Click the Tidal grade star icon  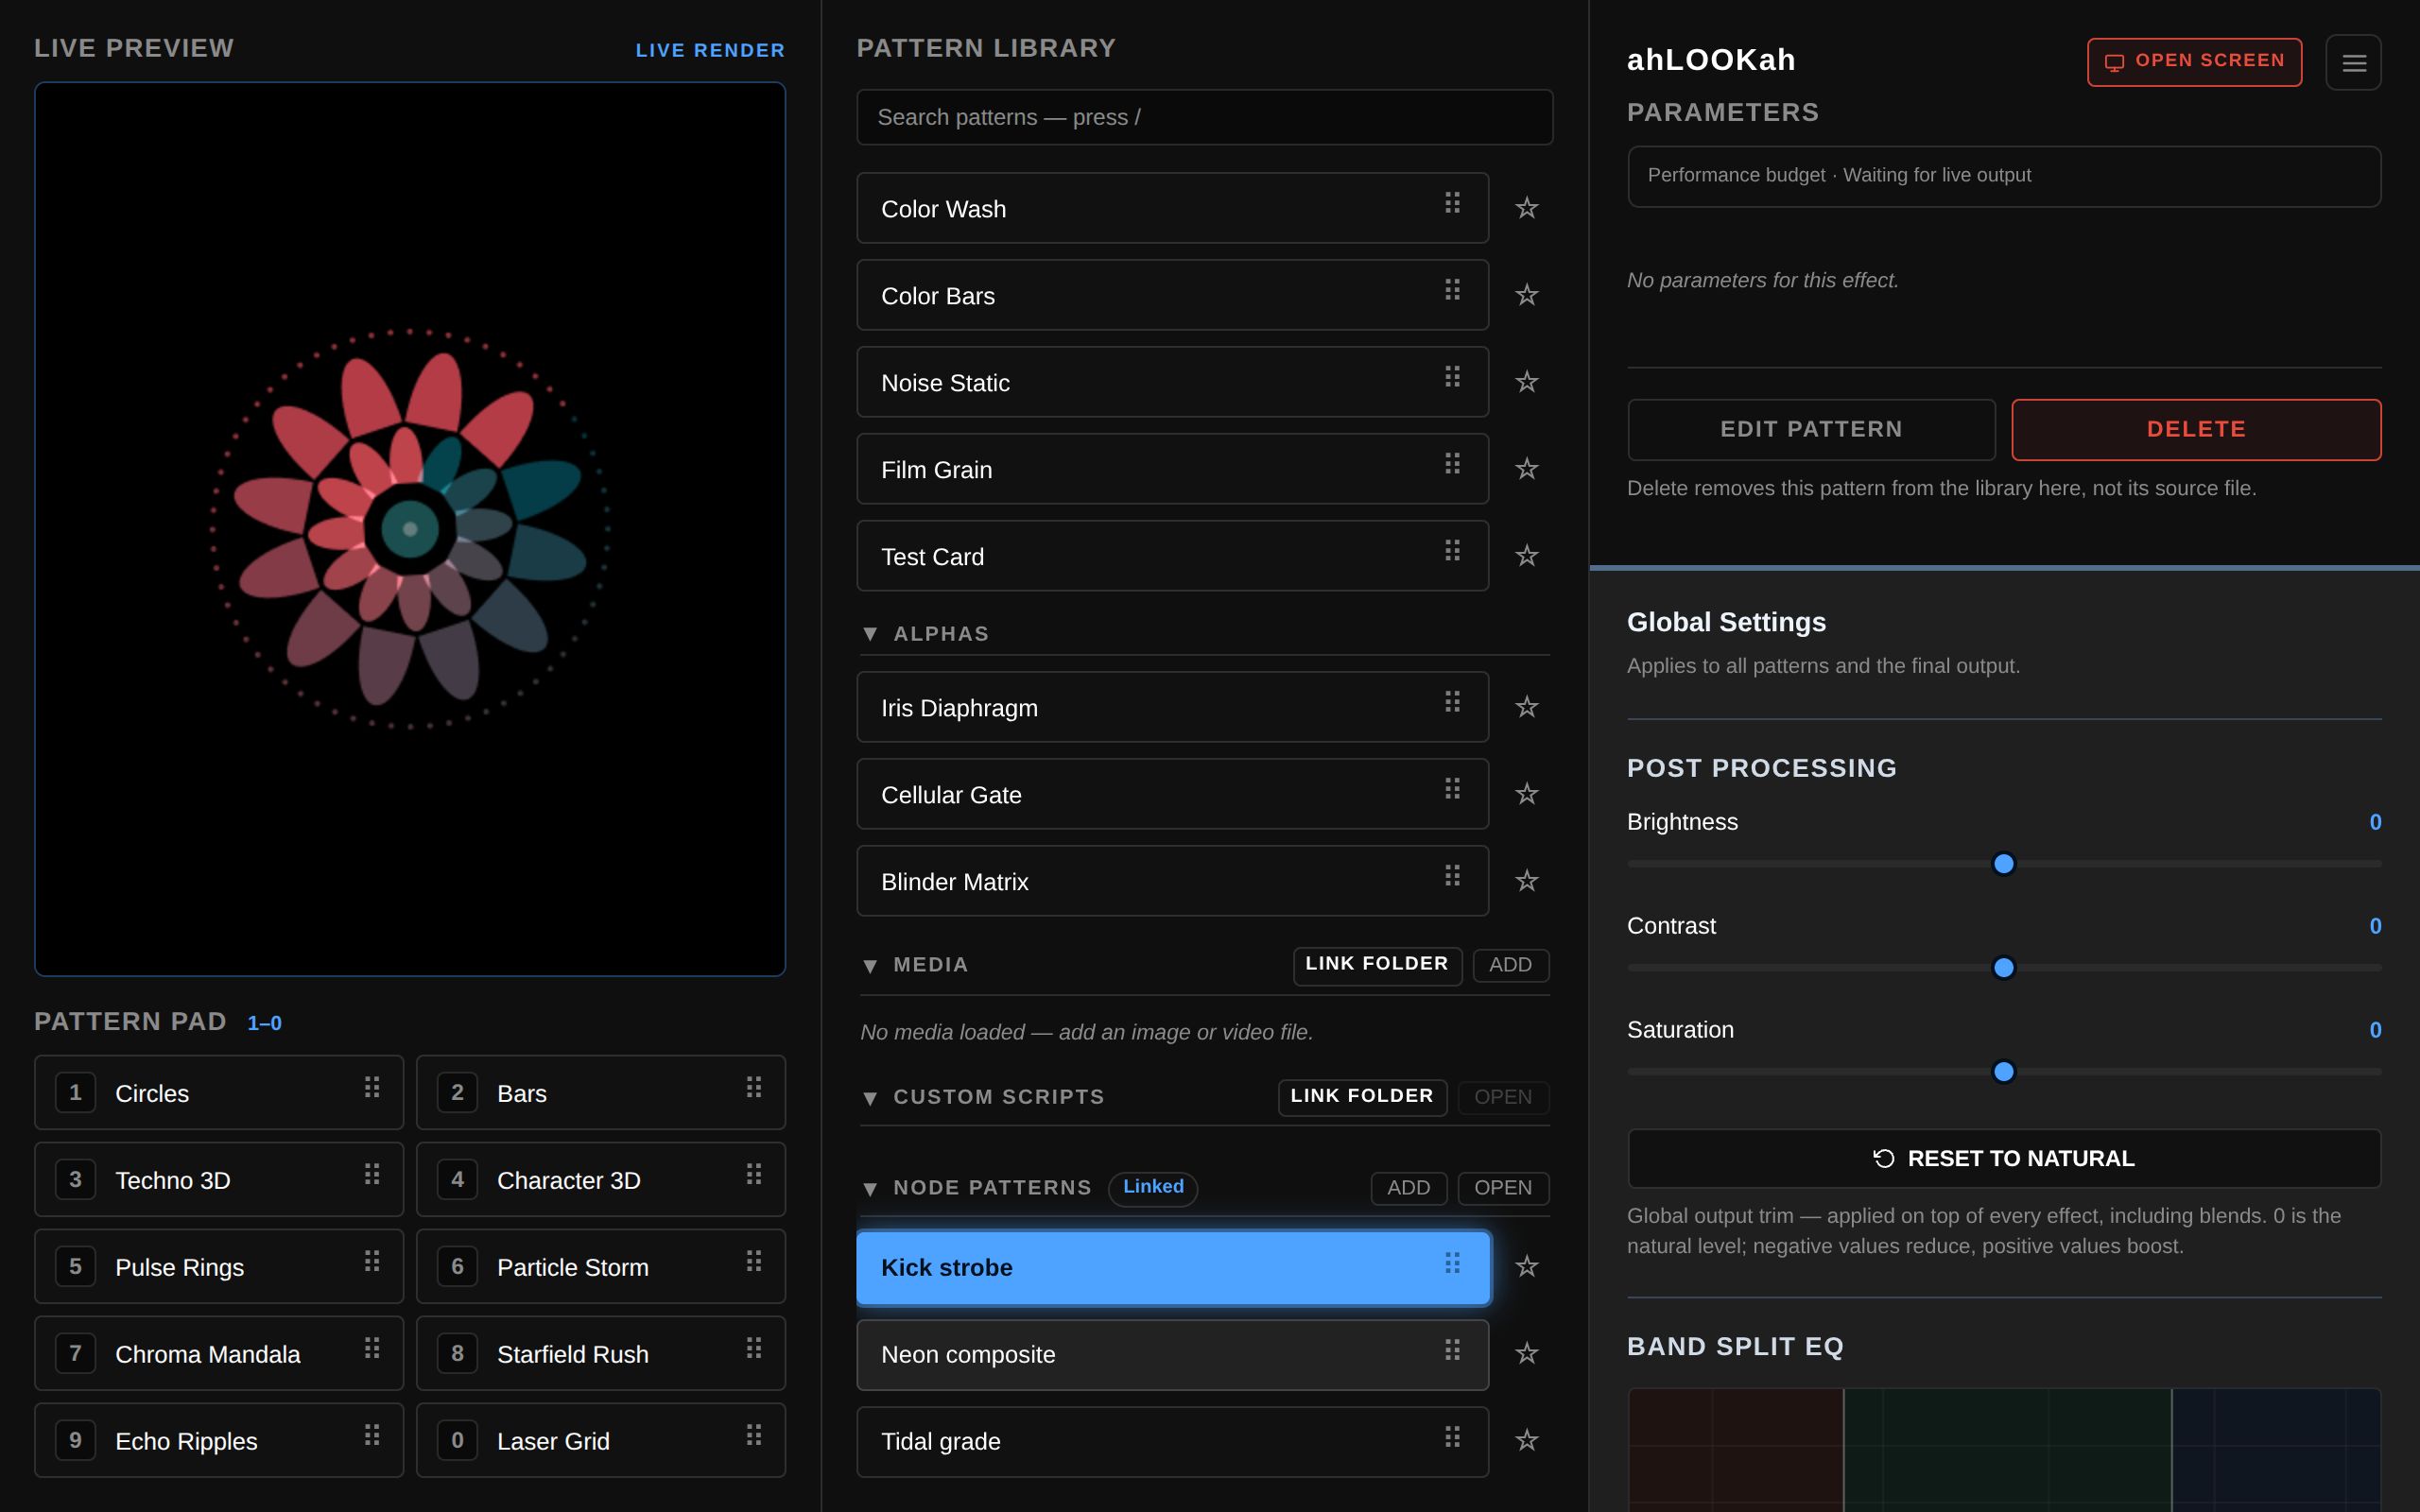pos(1526,1441)
